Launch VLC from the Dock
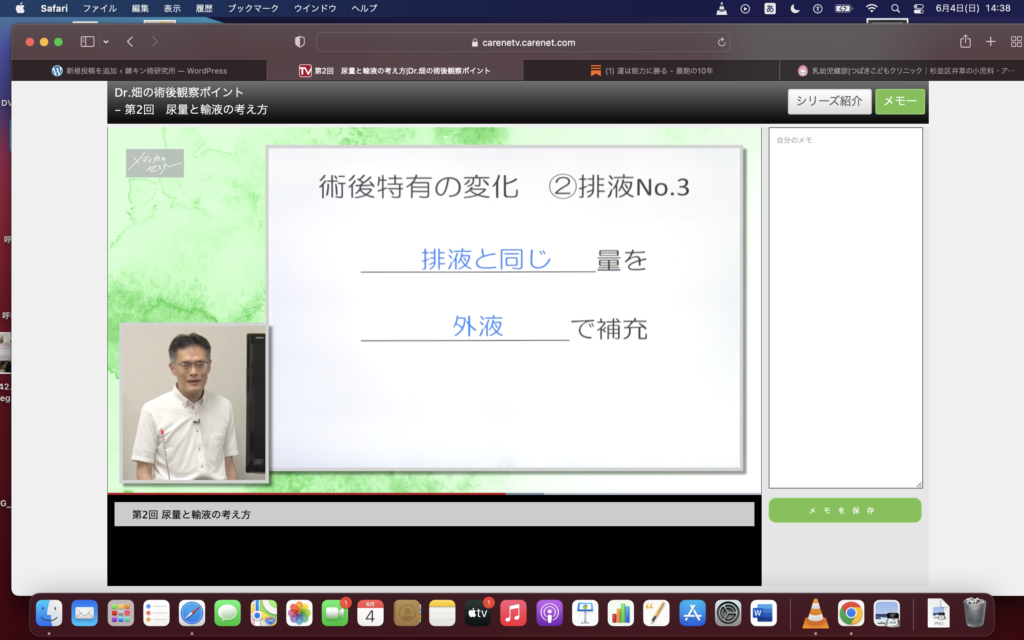The width and height of the screenshot is (1024, 640). click(816, 612)
